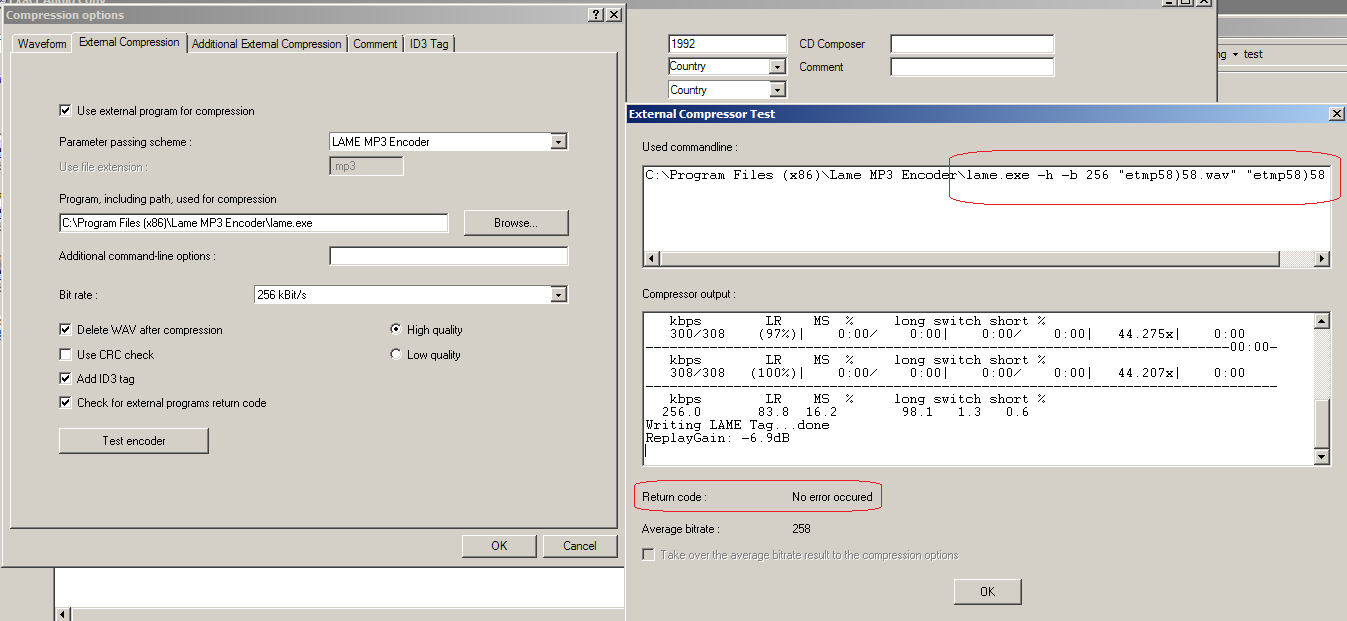Enable Use CRC check
This screenshot has width=1347, height=621.
(x=65, y=355)
